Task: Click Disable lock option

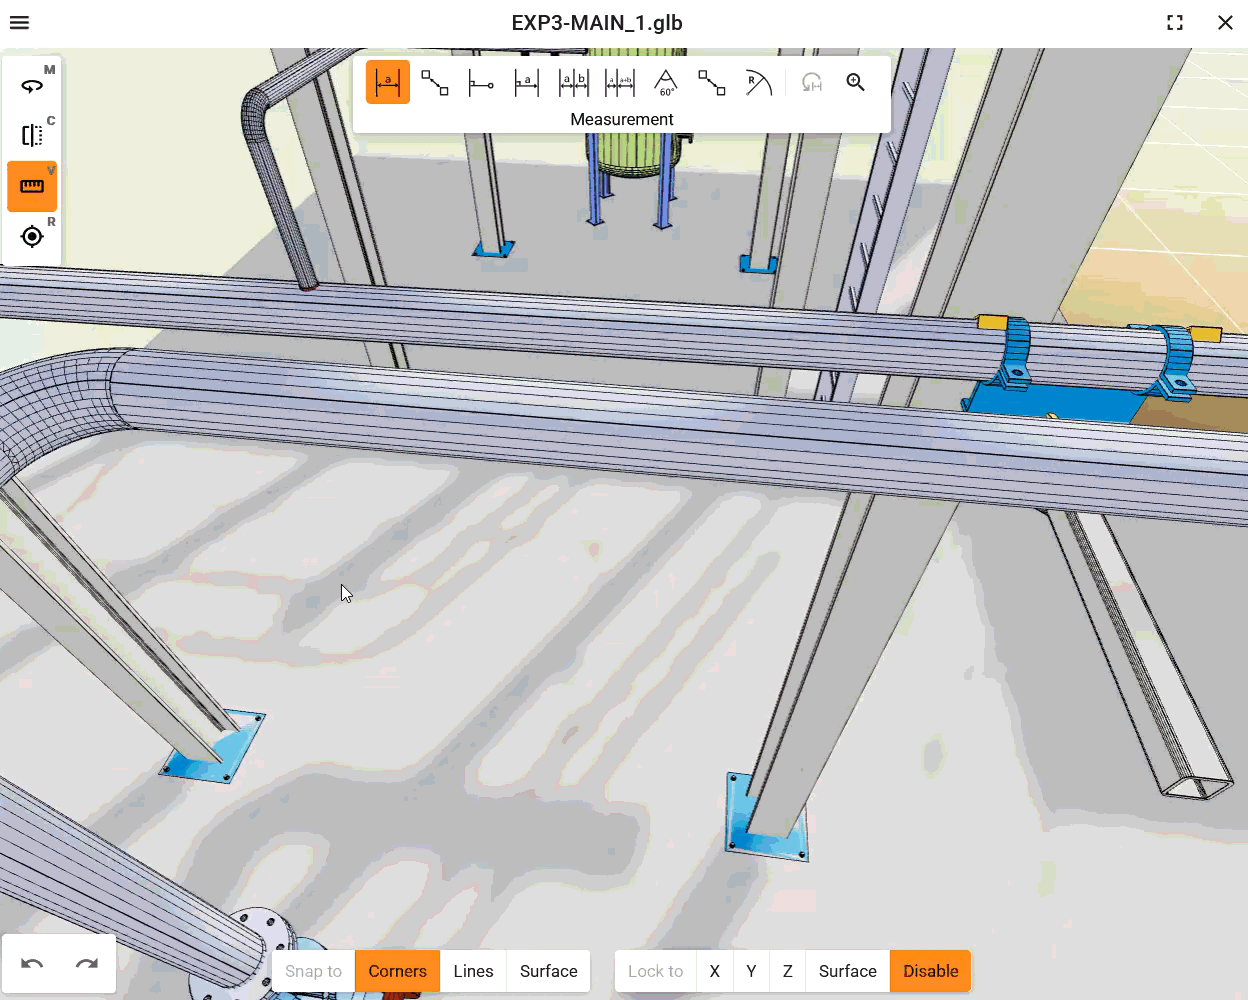Action: coord(931,971)
